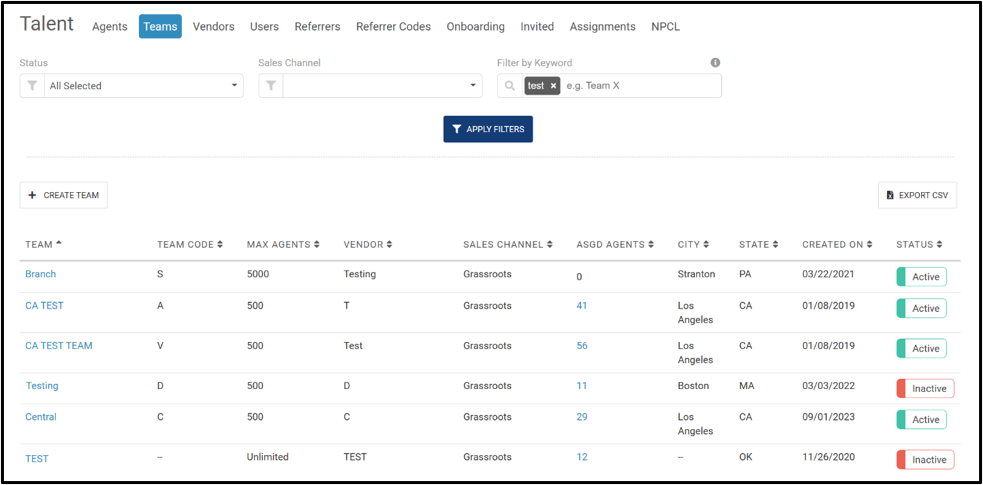
Task: Sort by the CREATED ON column
Action: click(x=838, y=244)
